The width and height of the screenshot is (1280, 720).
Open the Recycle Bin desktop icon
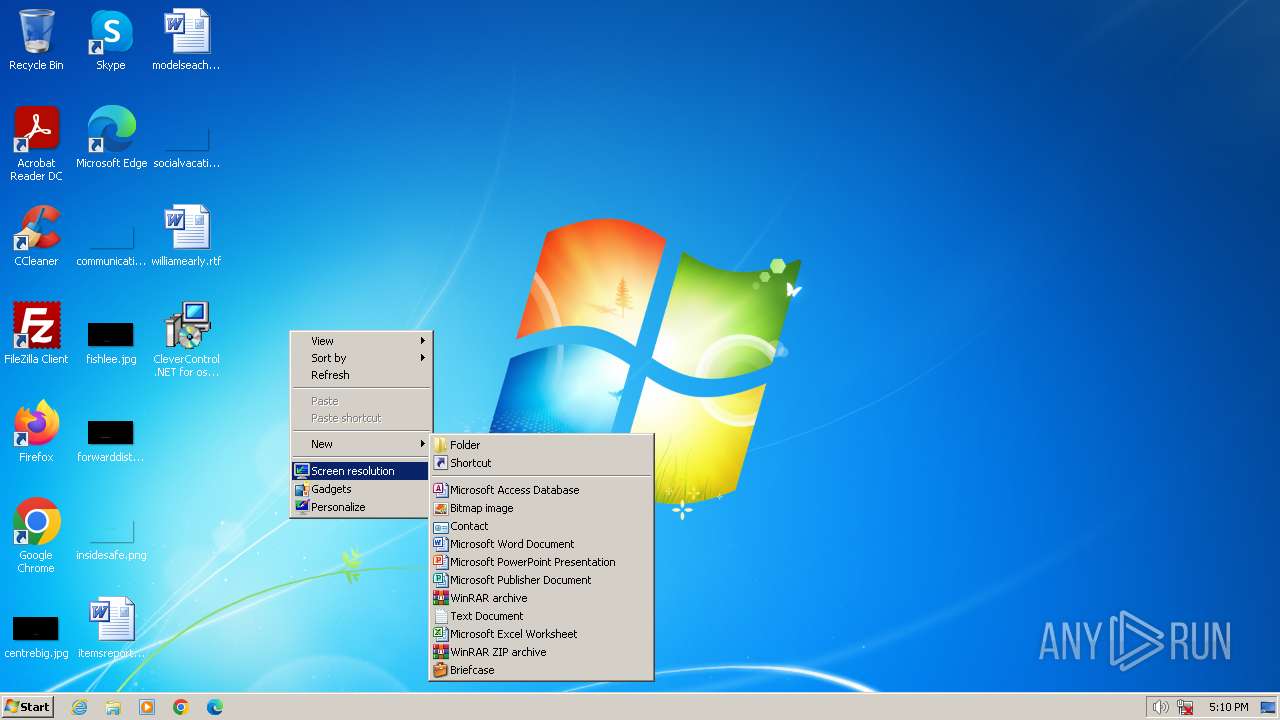[x=36, y=40]
